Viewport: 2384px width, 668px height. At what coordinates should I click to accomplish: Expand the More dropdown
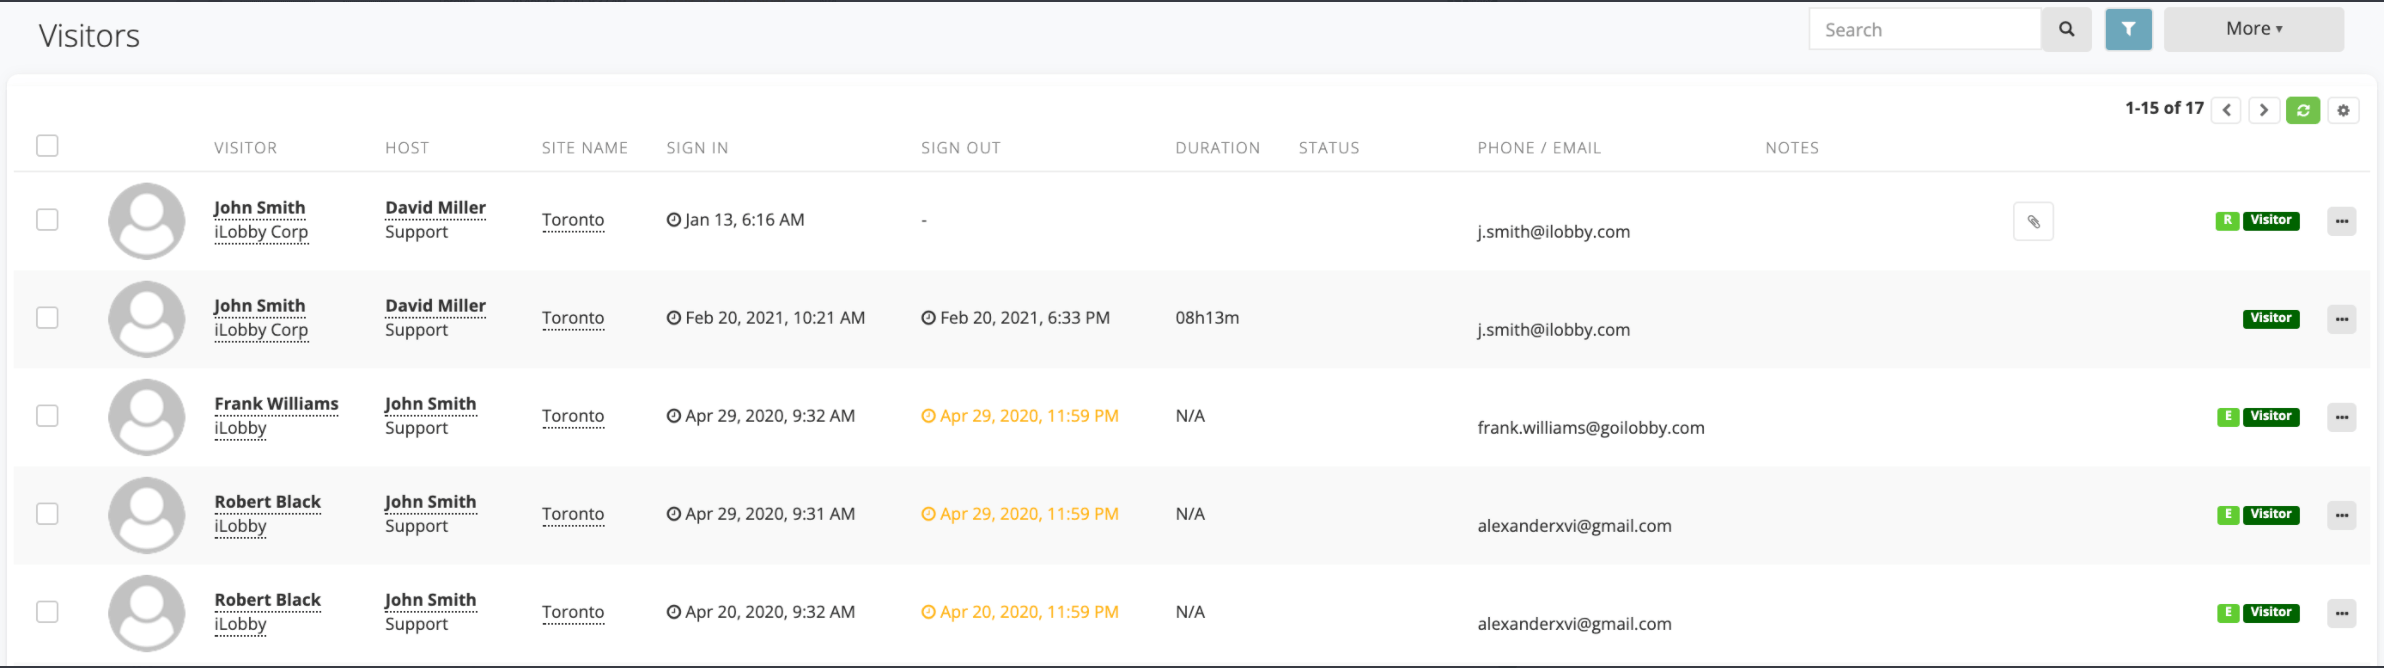(x=2253, y=30)
